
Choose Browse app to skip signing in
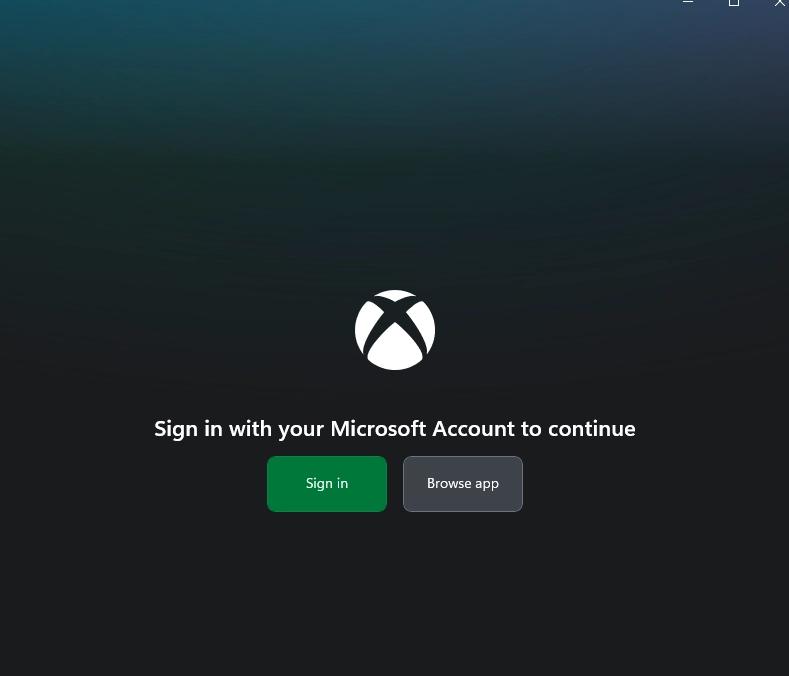tap(462, 484)
